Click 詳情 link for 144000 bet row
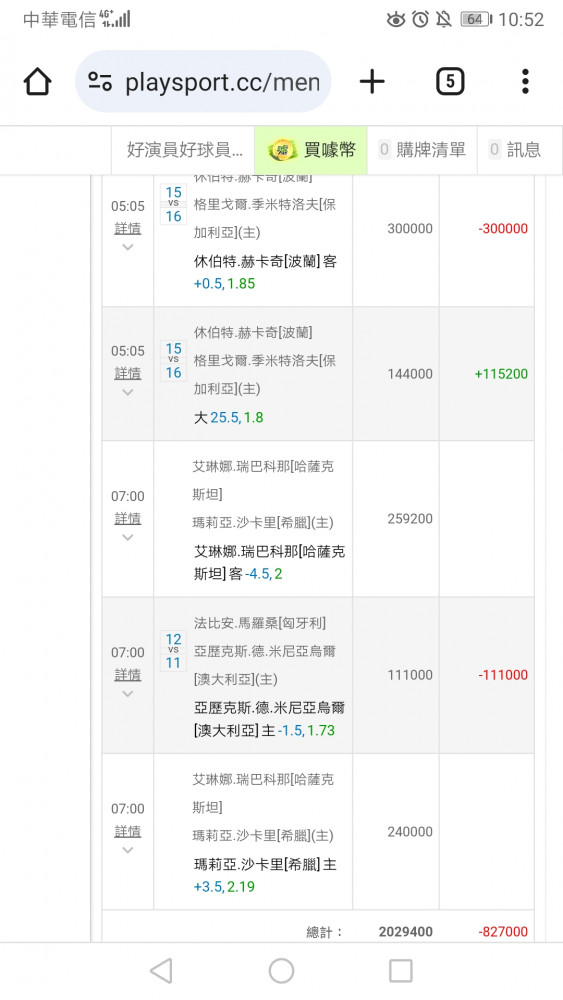The height and width of the screenshot is (1000, 563). 128,373
